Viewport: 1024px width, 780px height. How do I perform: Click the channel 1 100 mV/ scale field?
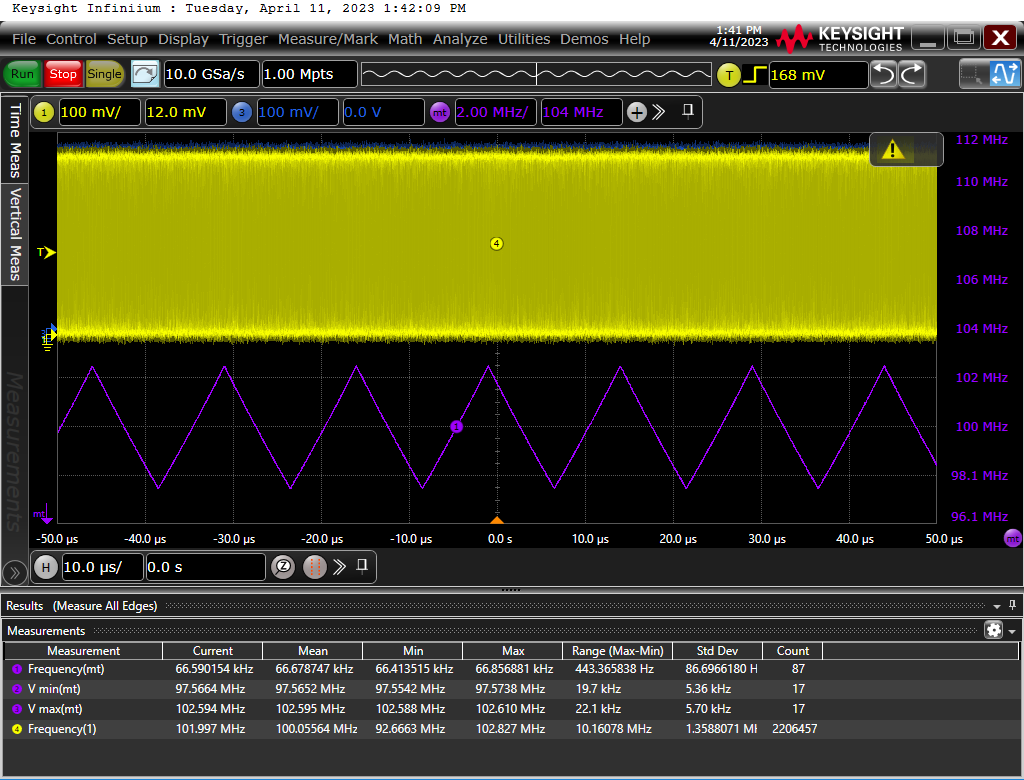click(99, 112)
